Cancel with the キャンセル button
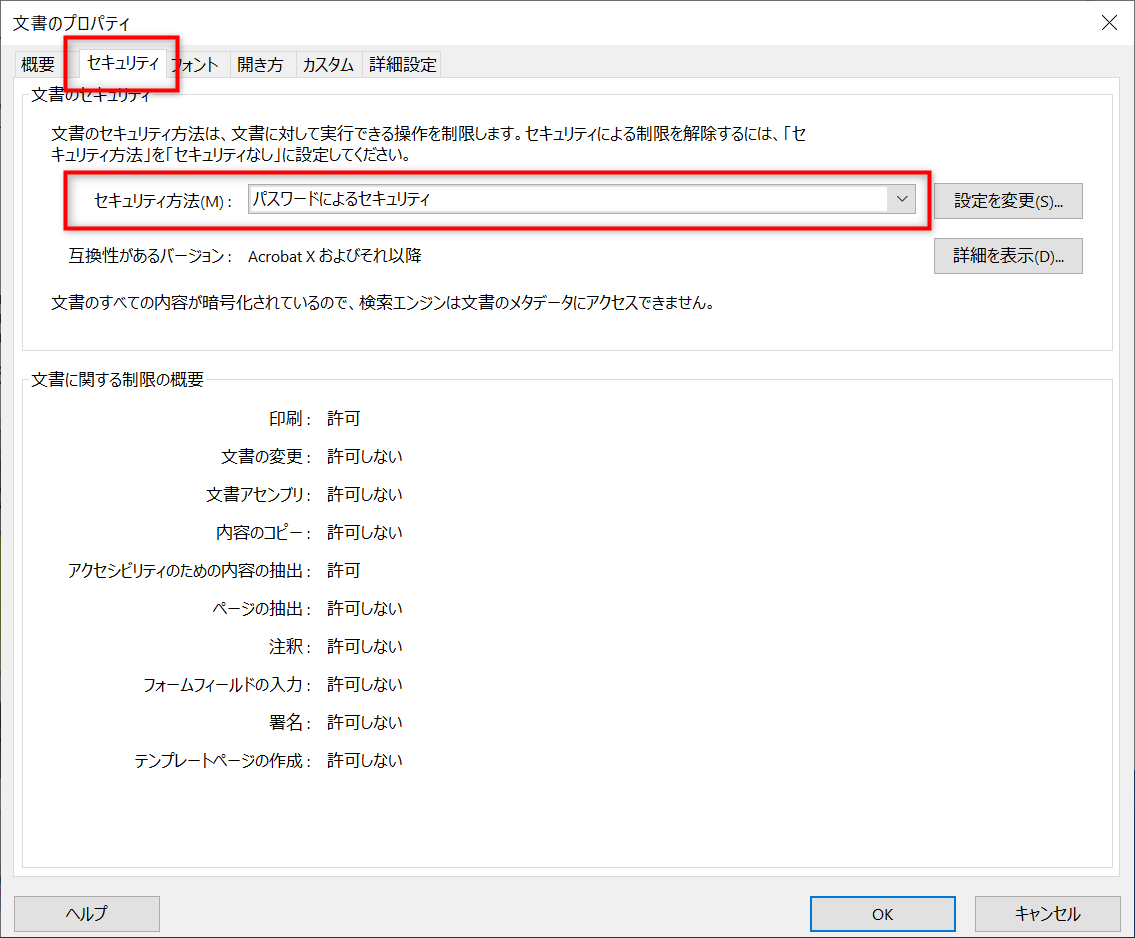The width and height of the screenshot is (1135, 938). (x=1047, y=913)
